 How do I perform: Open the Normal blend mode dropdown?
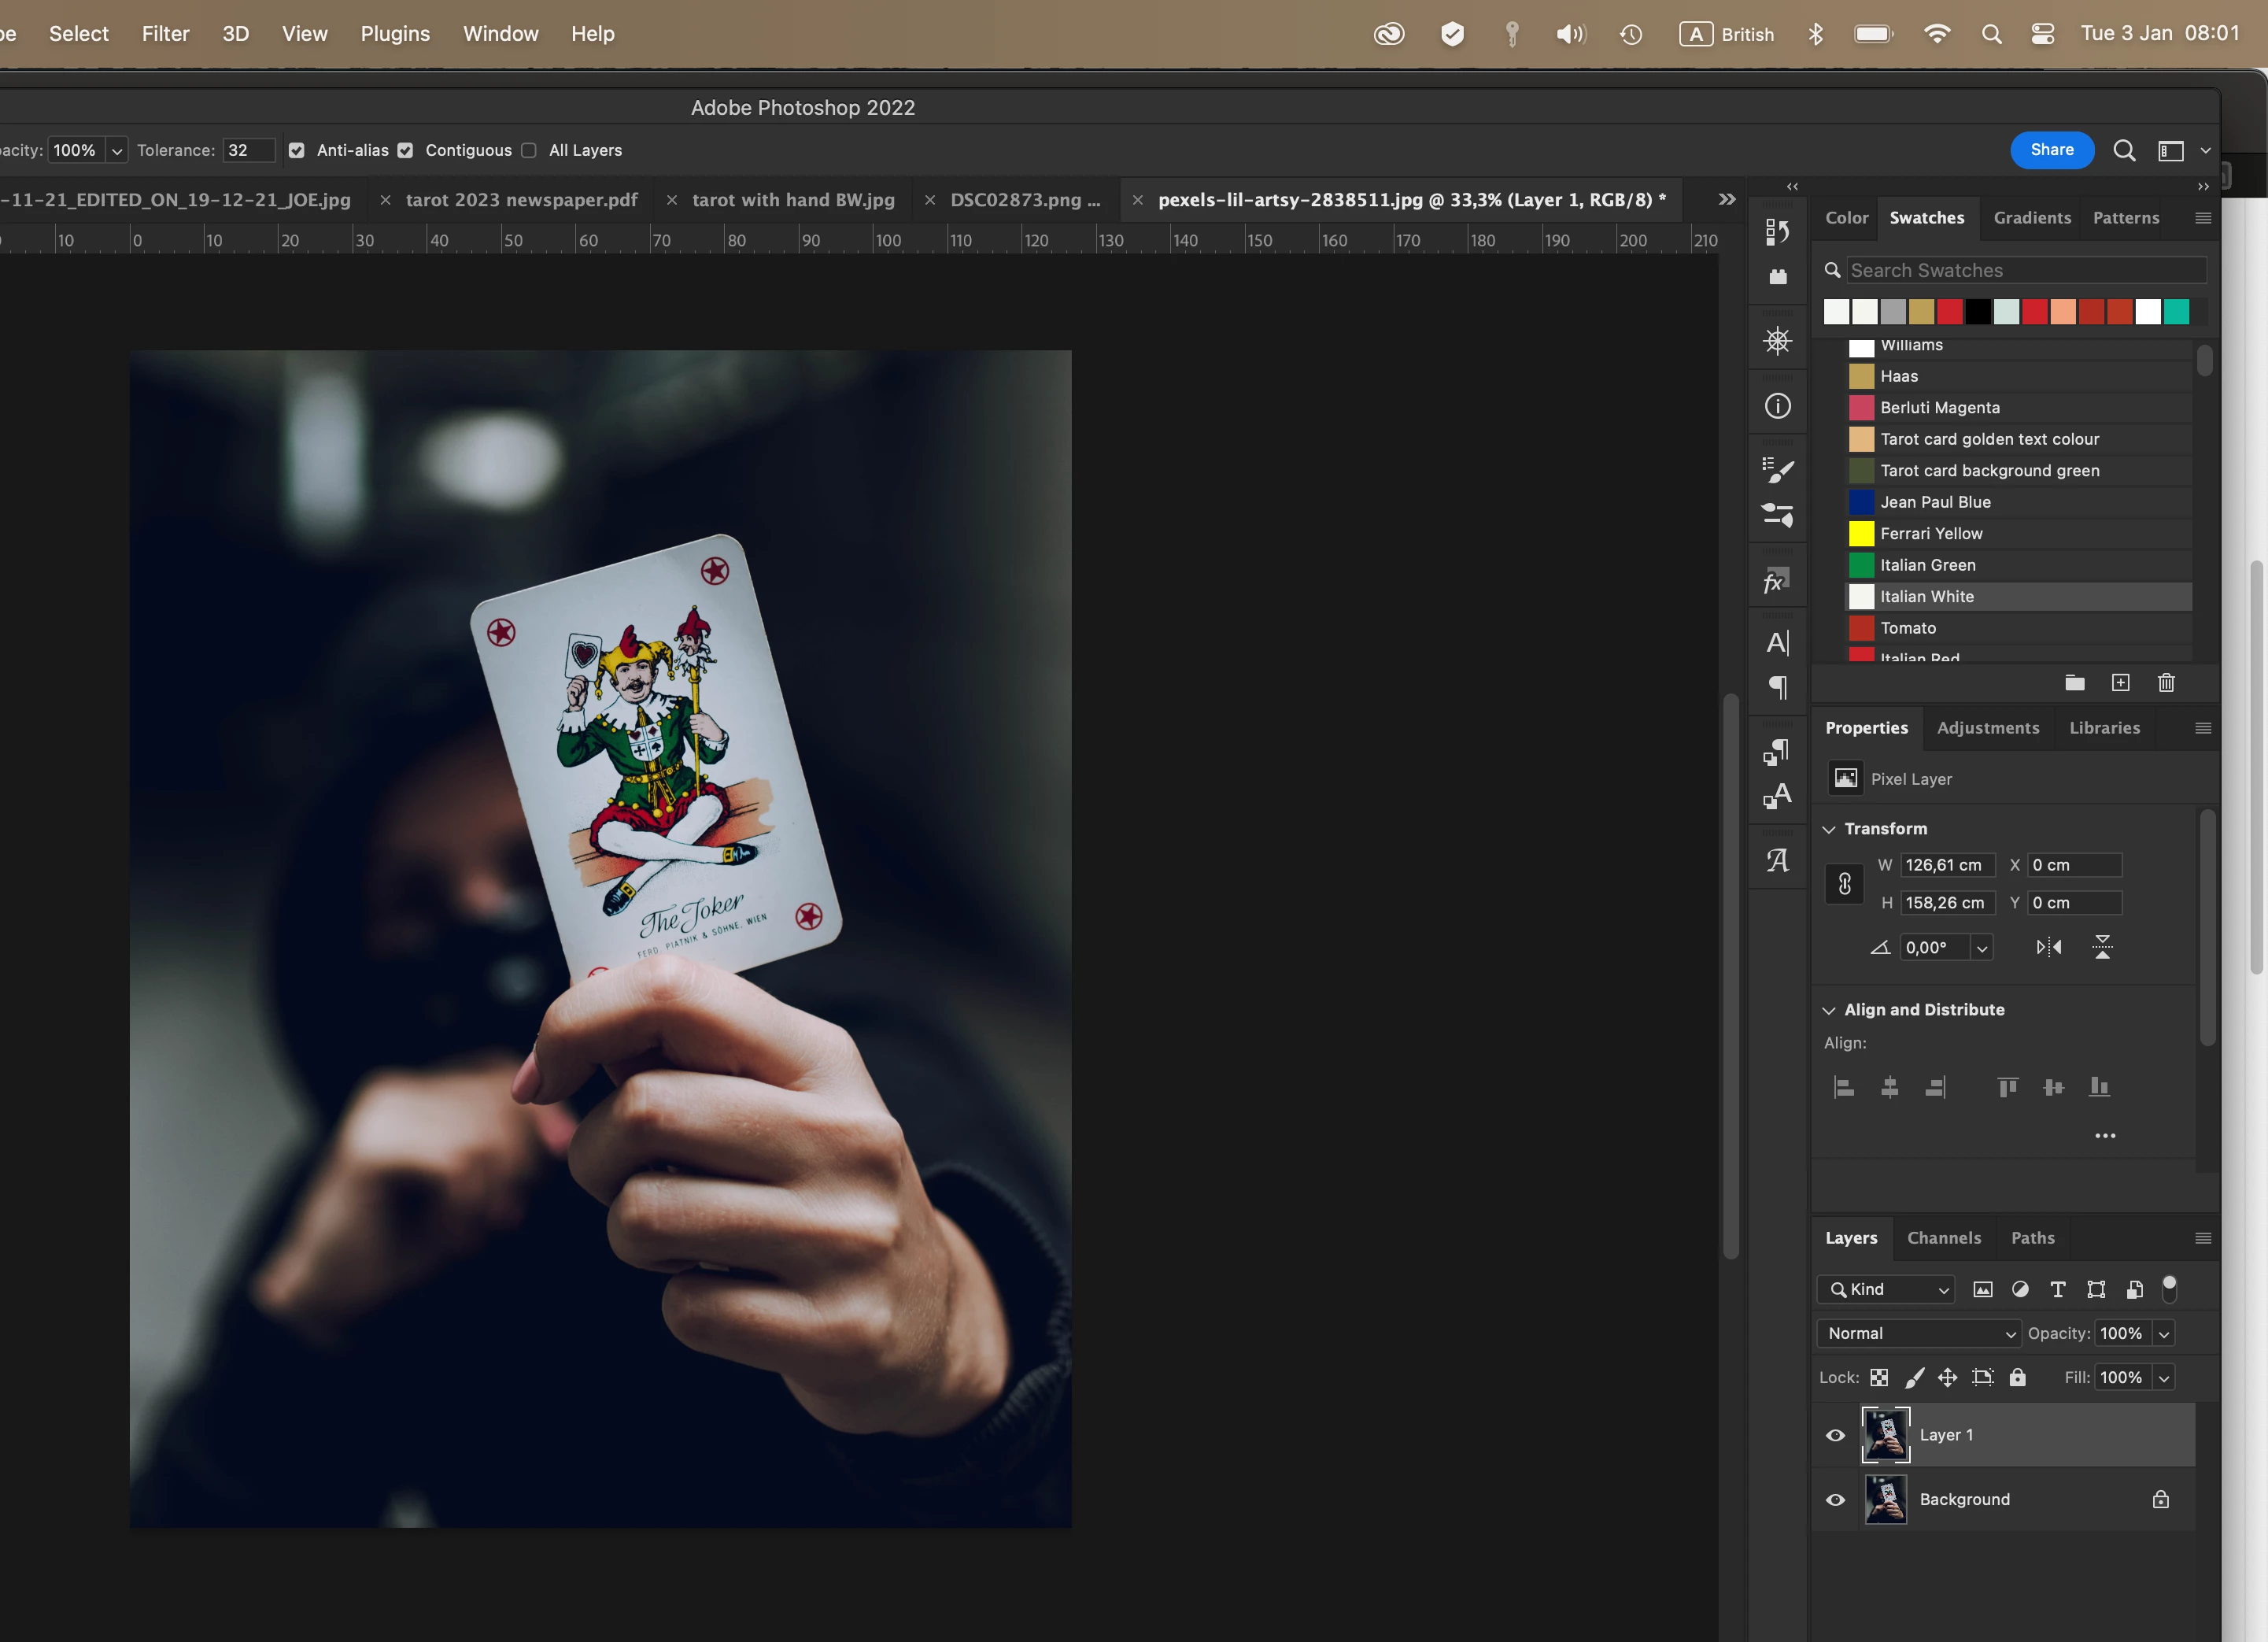(1918, 1333)
